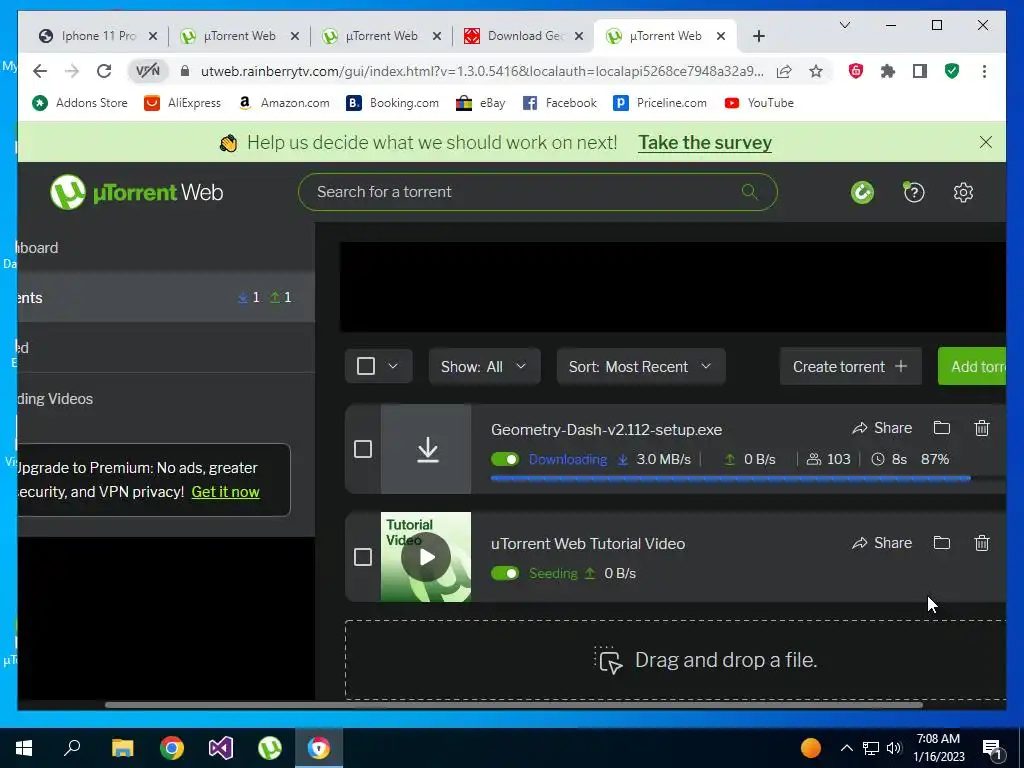Open the Dashboard sidebar item
This screenshot has width=1024, height=768.
pyautogui.click(x=167, y=248)
